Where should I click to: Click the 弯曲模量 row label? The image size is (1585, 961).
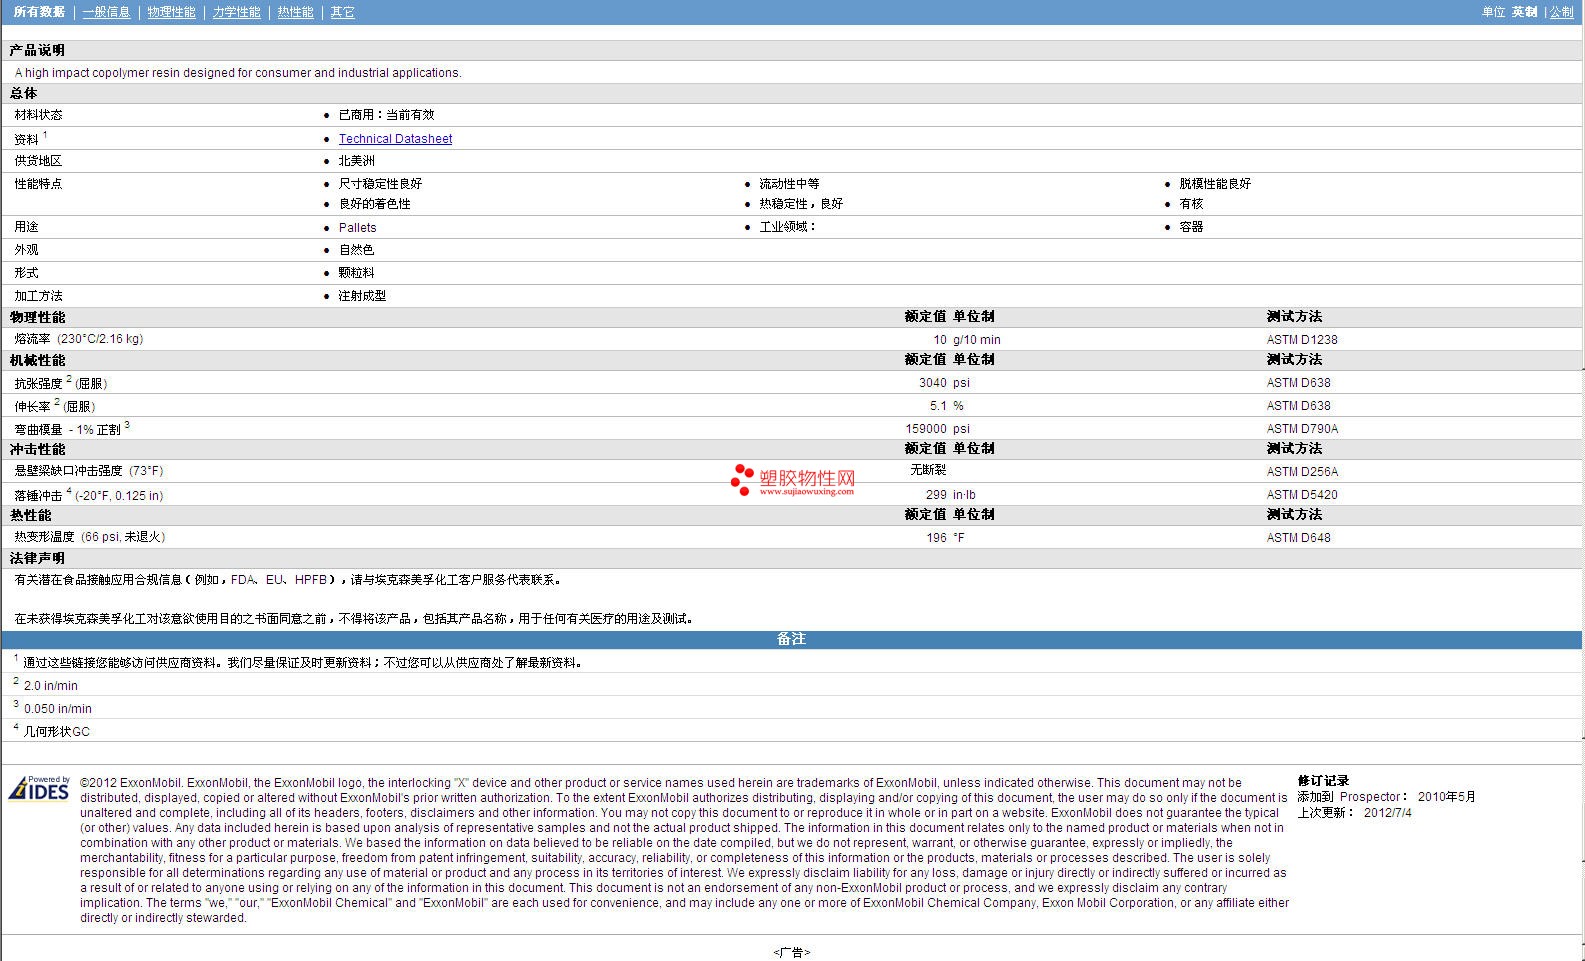tap(71, 429)
